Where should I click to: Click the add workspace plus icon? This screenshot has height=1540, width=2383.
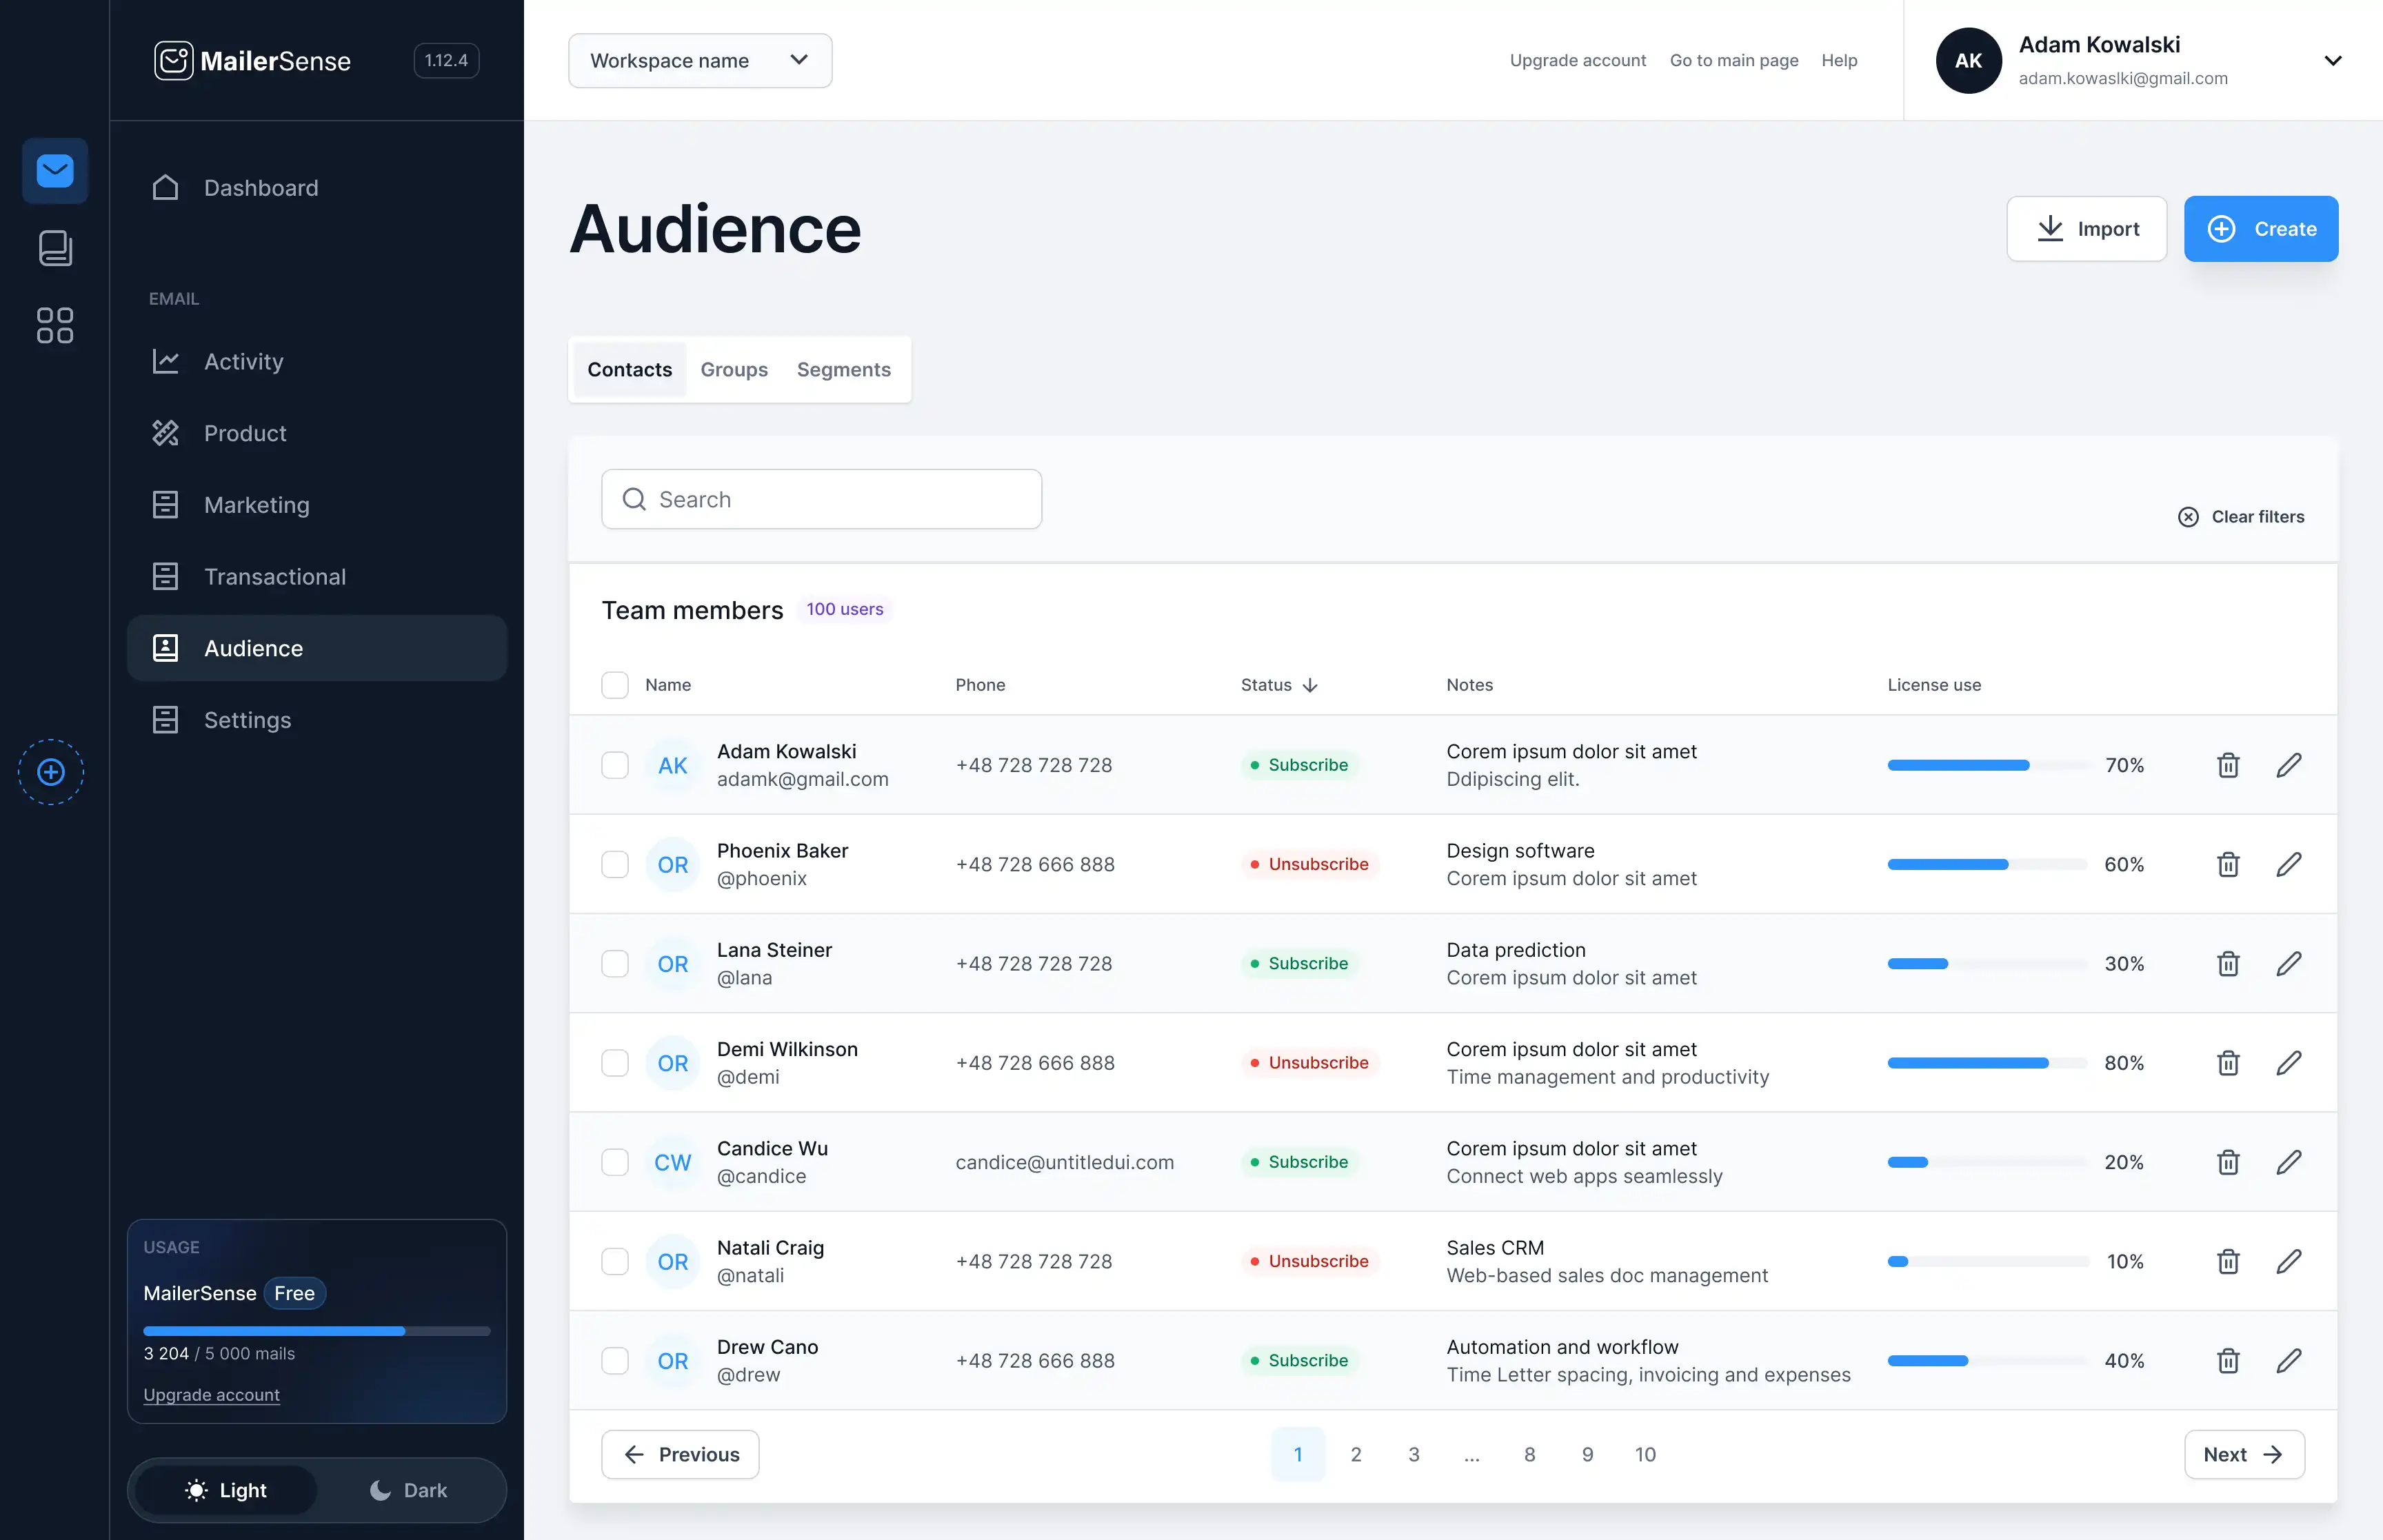coord(50,771)
